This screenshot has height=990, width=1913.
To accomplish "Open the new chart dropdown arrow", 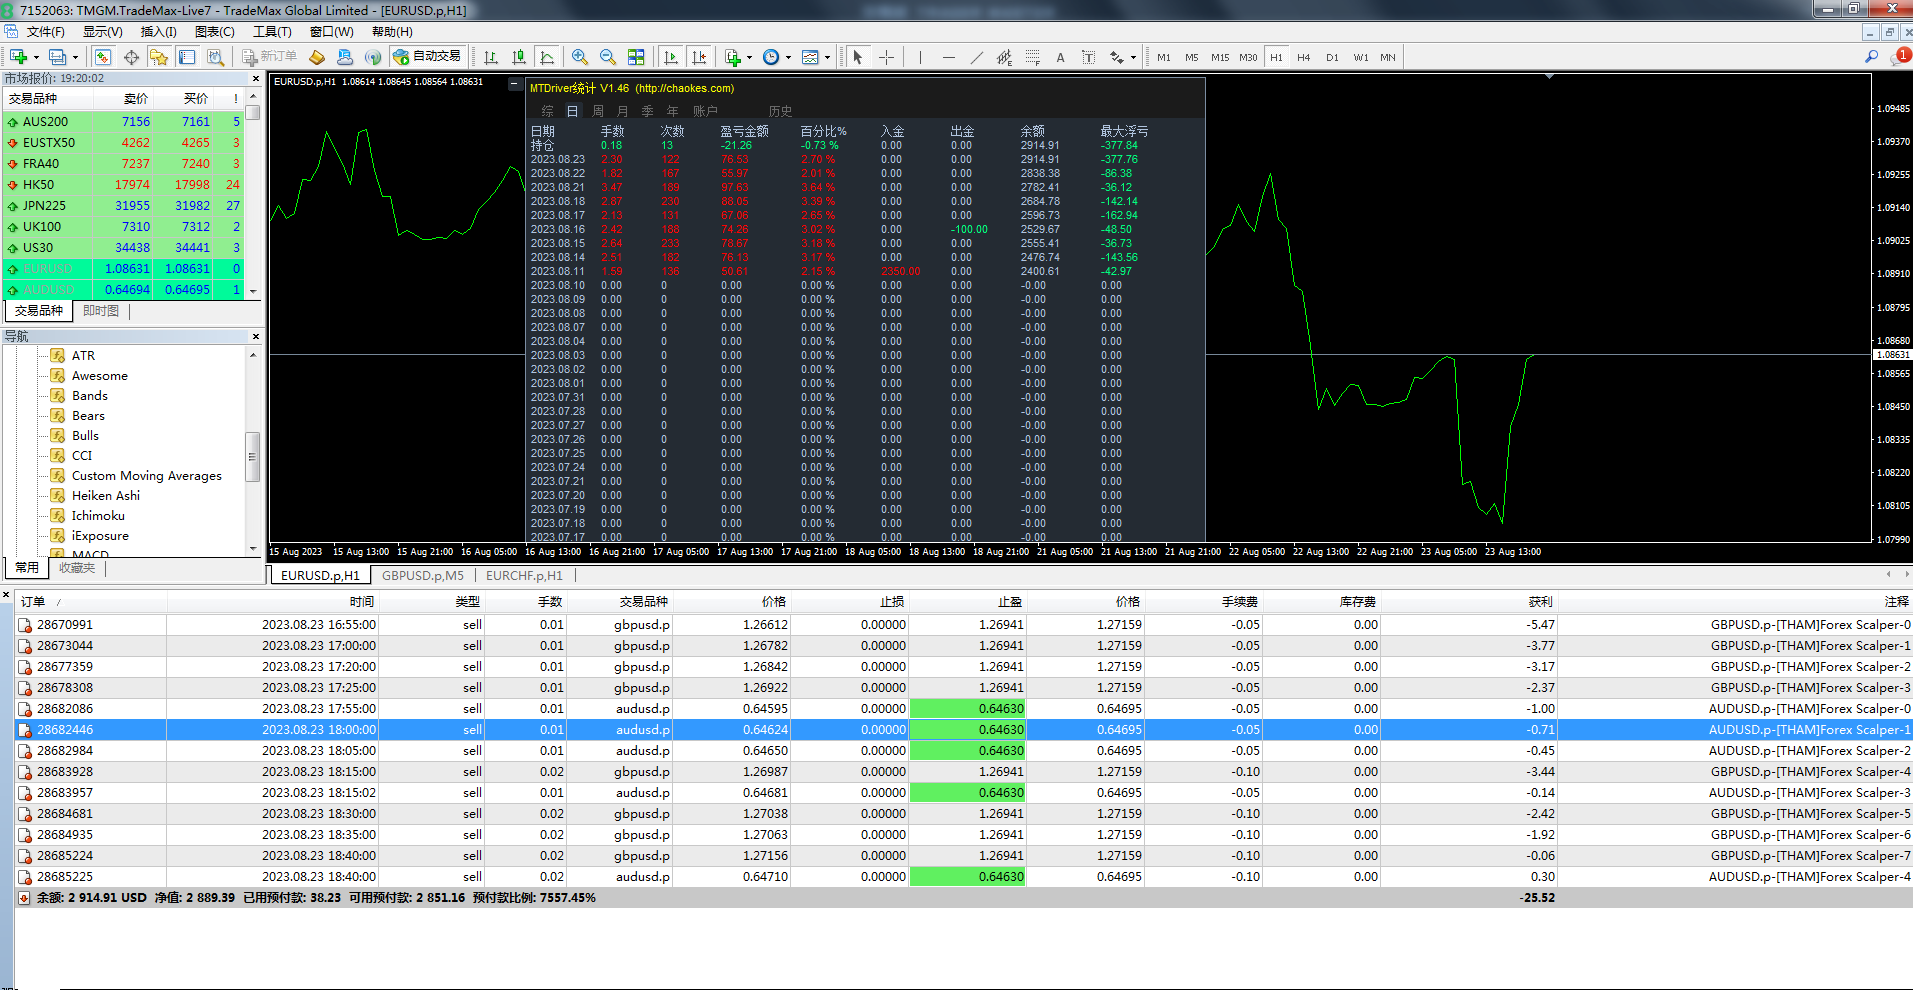I will click(x=36, y=57).
